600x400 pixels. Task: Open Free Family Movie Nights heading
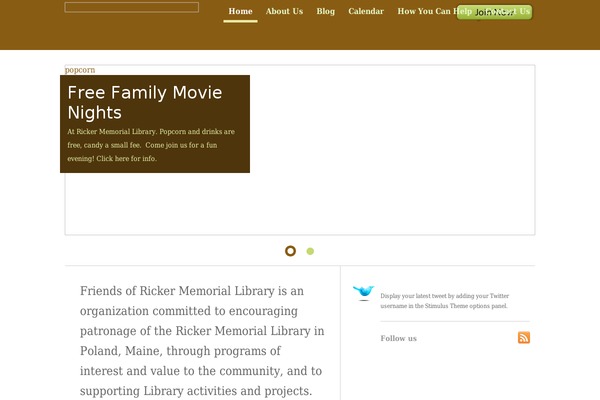click(145, 102)
